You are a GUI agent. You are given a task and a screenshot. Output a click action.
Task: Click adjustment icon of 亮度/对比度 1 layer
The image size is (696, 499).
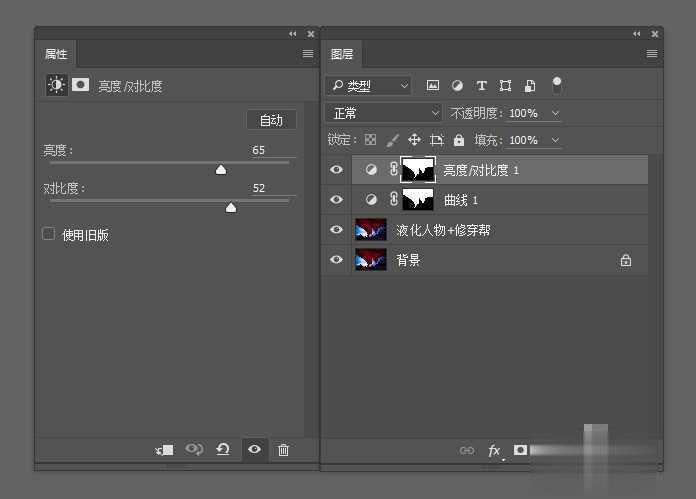coord(371,170)
